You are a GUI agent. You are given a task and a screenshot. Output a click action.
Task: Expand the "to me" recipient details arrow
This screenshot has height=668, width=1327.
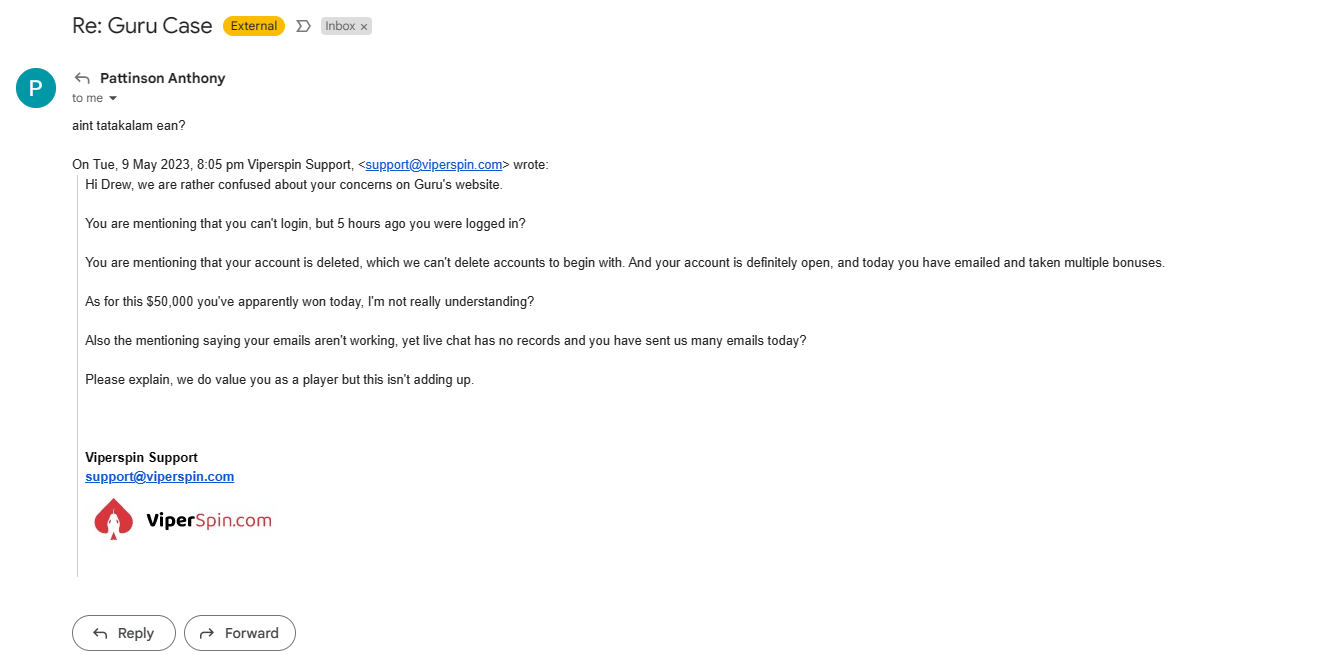(113, 98)
